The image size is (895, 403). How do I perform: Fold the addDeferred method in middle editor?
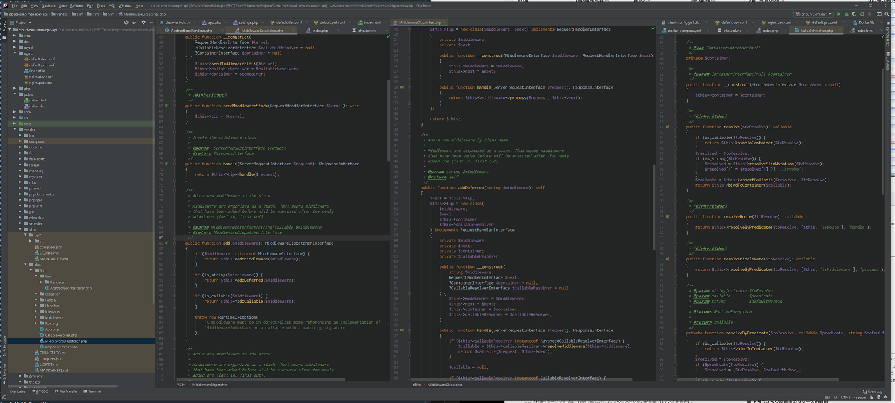410,188
